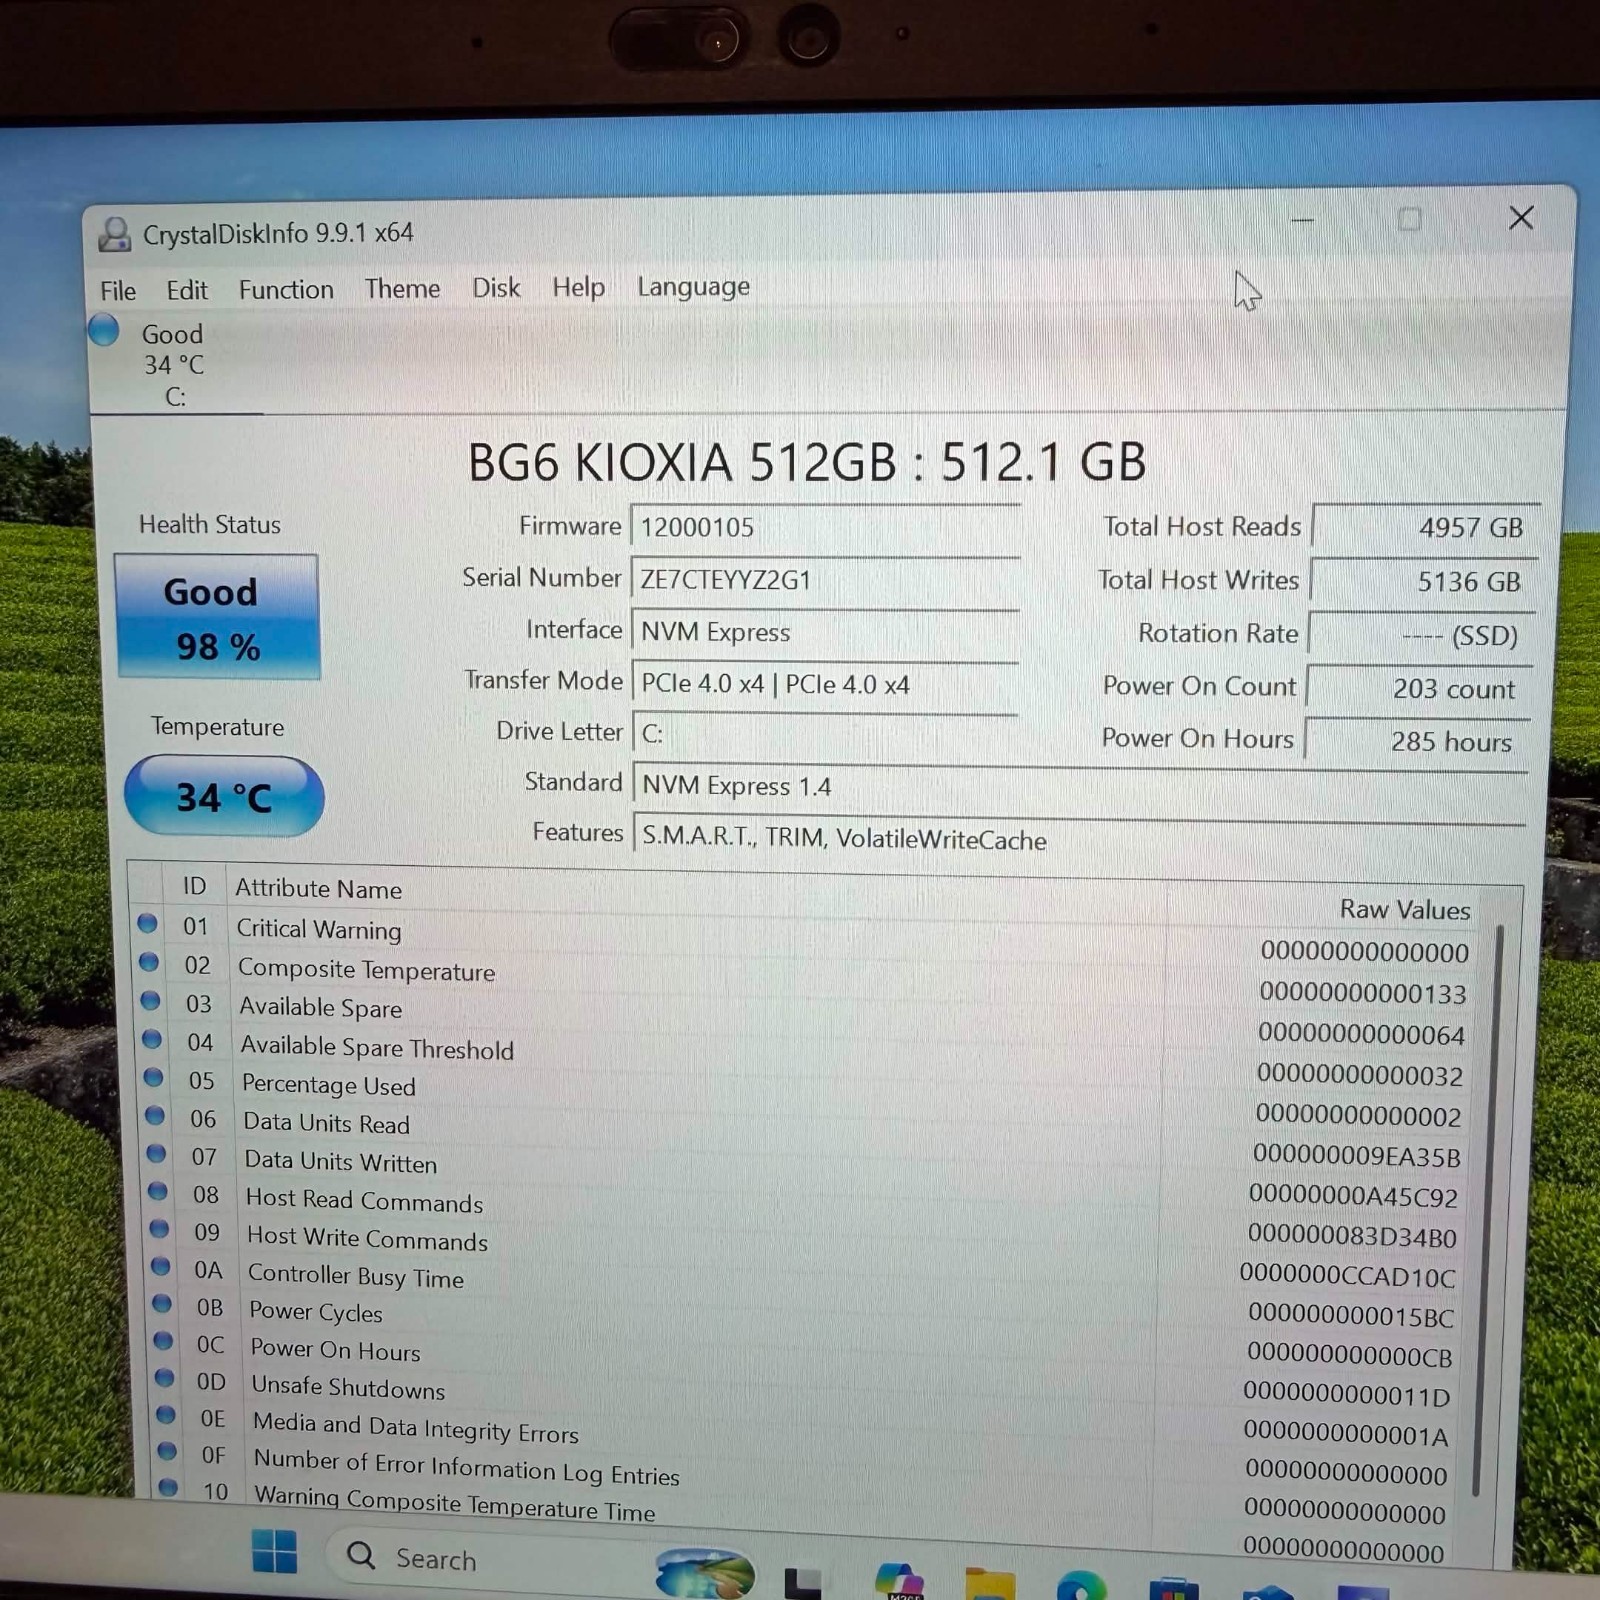Click raw value 000000083D34B0
The height and width of the screenshot is (1600, 1600).
[1352, 1236]
